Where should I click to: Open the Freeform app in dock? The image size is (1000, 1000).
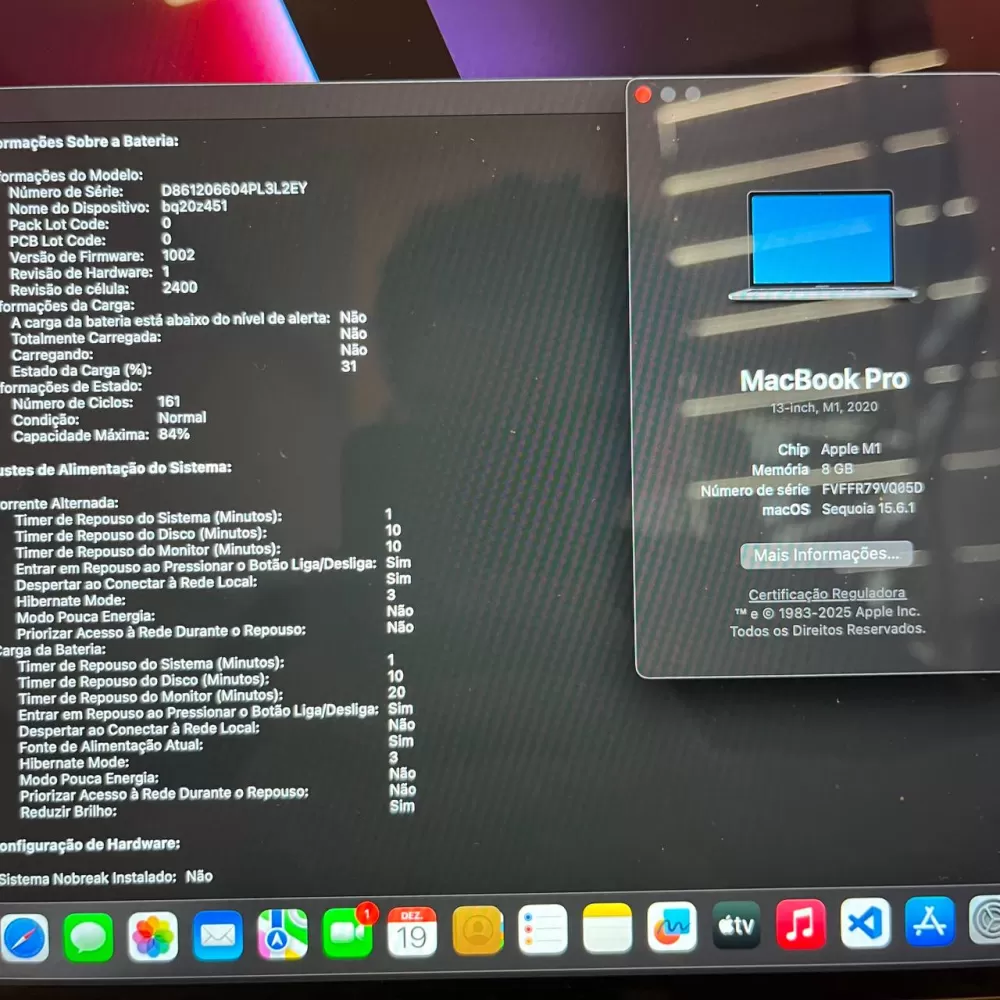[x=671, y=928]
